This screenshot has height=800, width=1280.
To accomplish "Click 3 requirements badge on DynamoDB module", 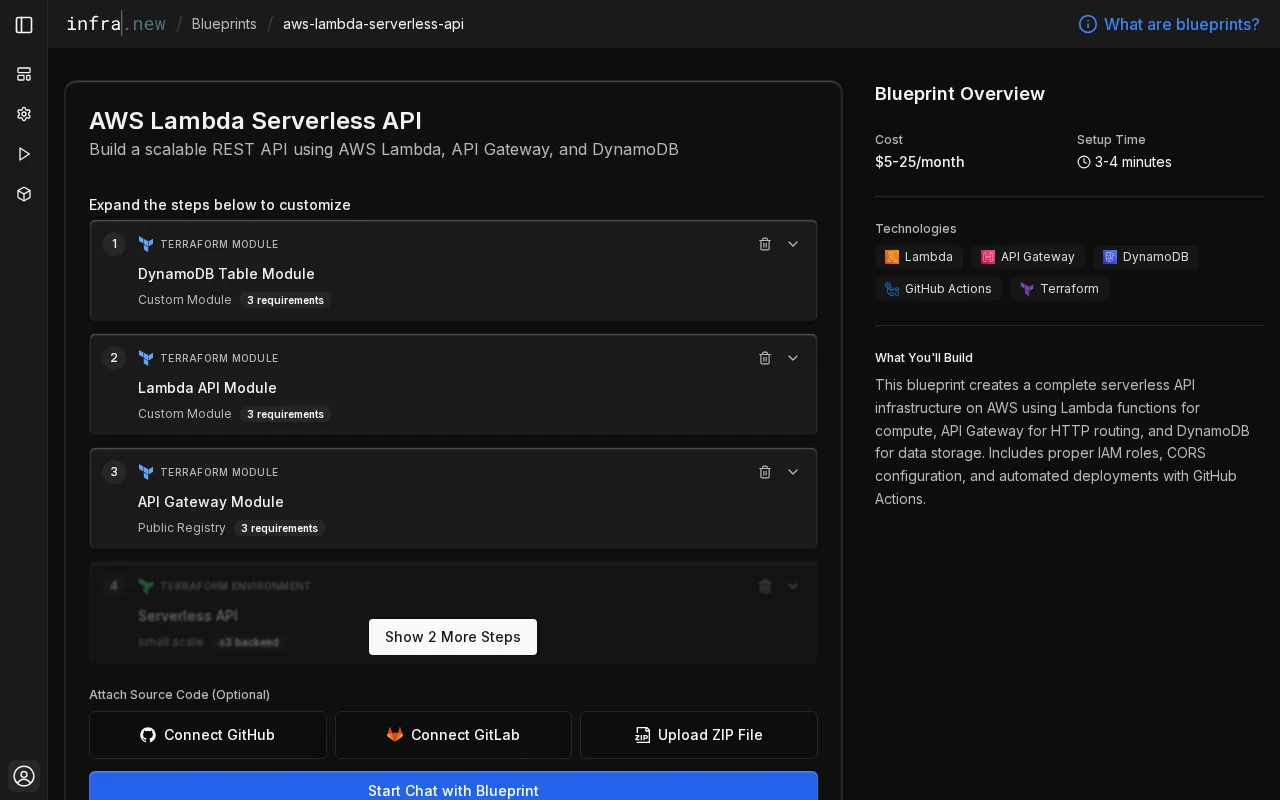I will [285, 300].
